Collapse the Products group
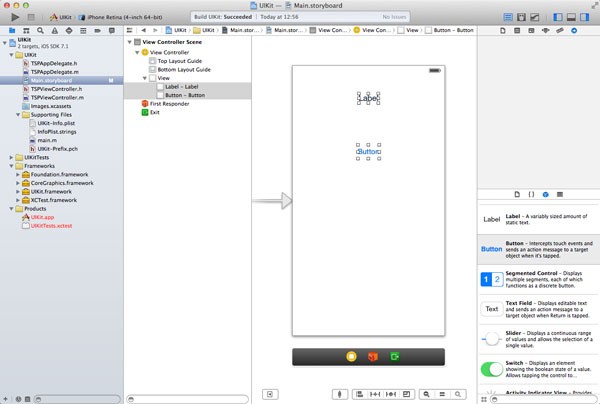Image resolution: width=600 pixels, height=404 pixels. click(x=11, y=209)
